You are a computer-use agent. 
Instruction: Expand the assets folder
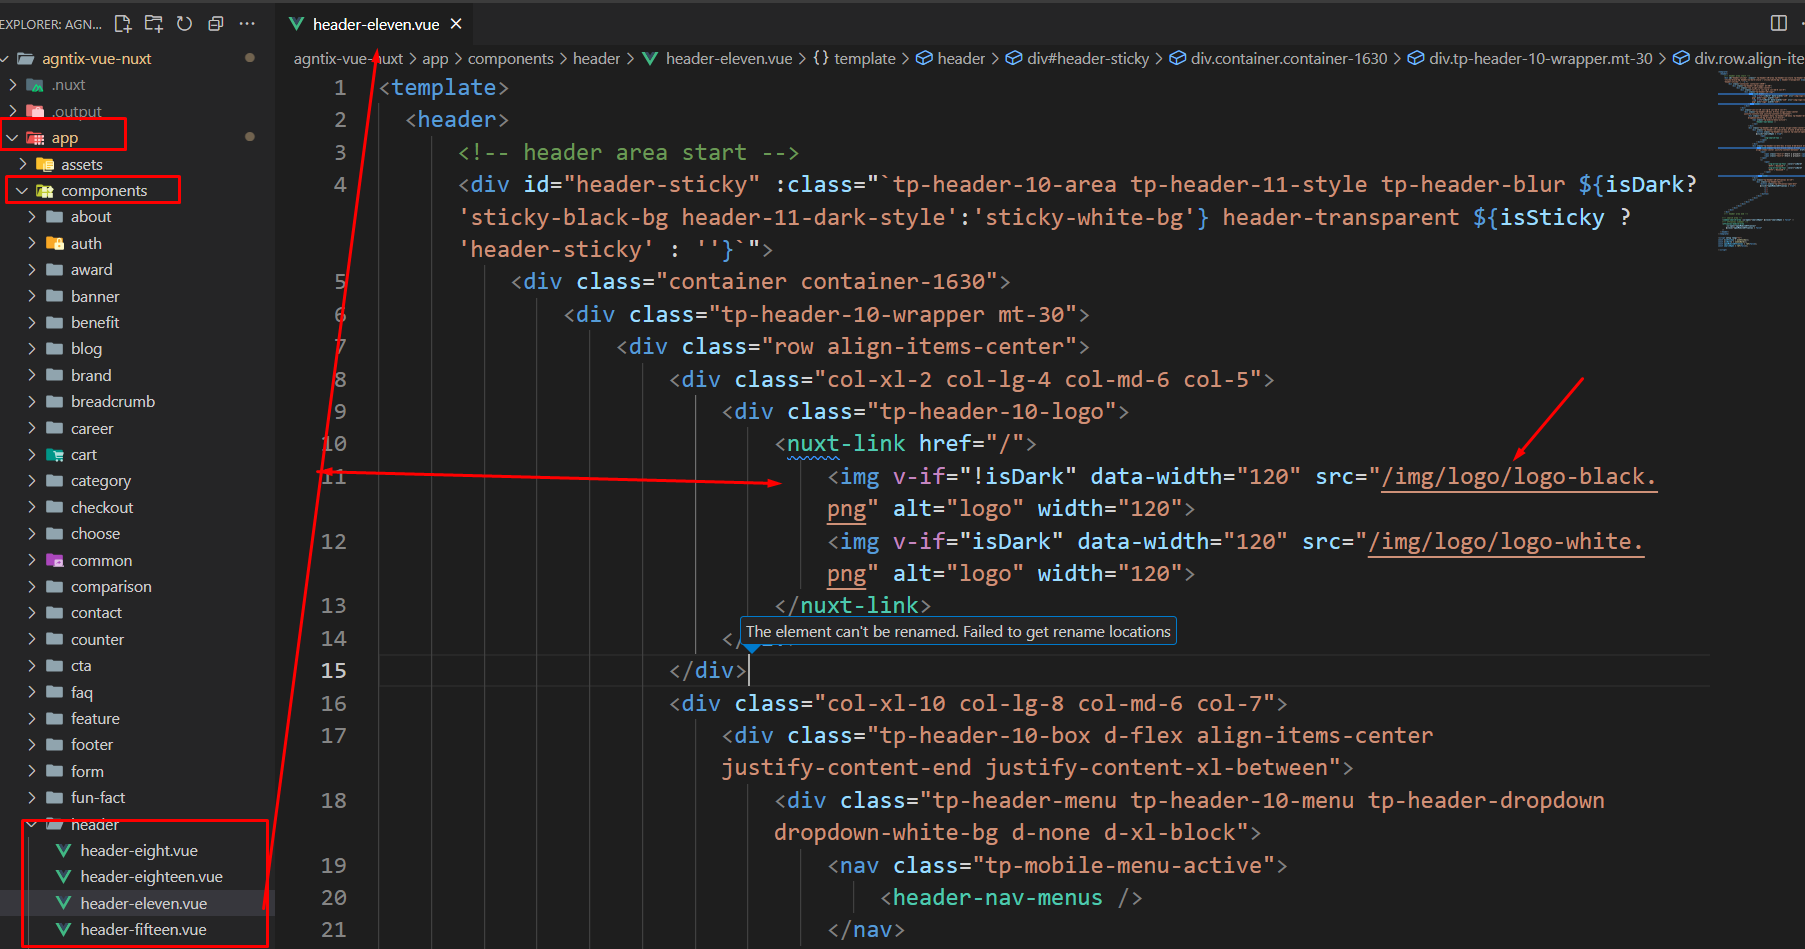[x=22, y=165]
